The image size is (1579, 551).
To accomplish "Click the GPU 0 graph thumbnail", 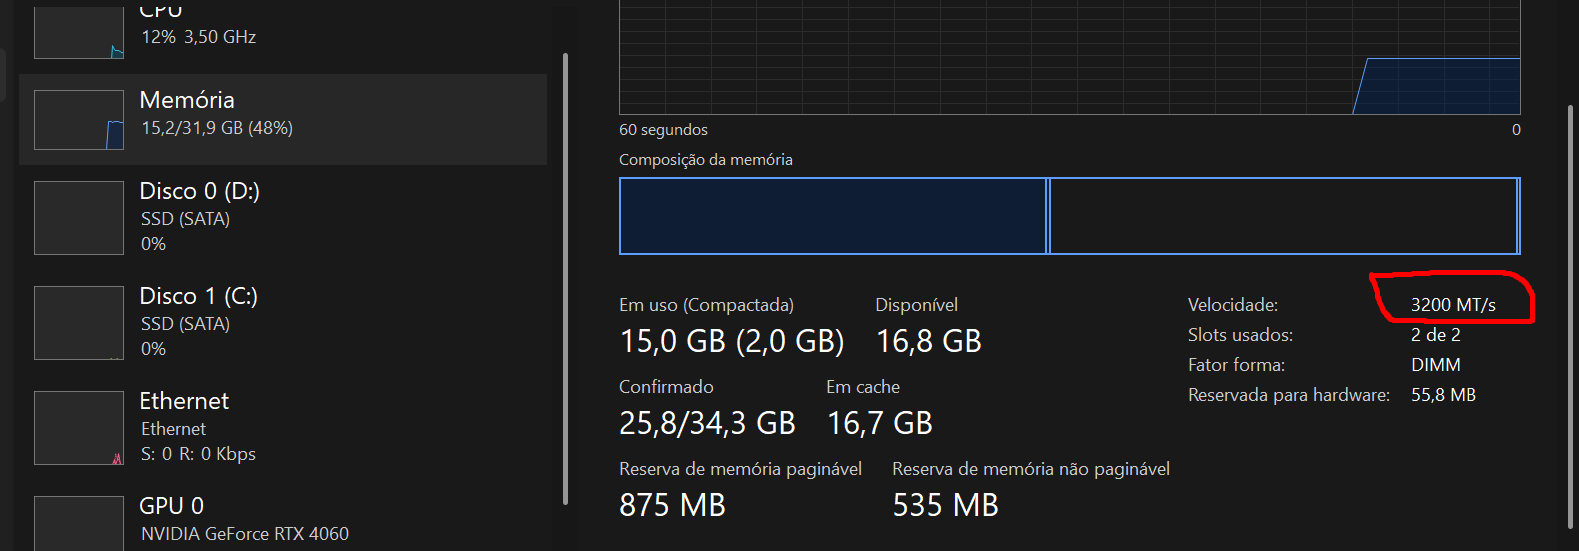I will (x=79, y=522).
